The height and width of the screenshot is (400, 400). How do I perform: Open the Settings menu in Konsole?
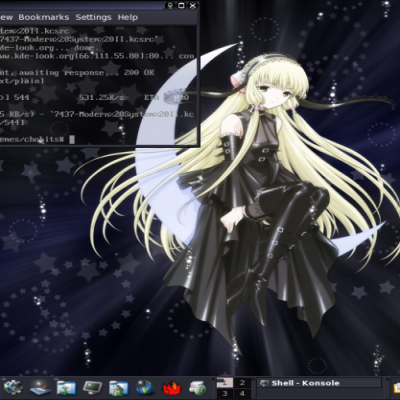(x=93, y=17)
